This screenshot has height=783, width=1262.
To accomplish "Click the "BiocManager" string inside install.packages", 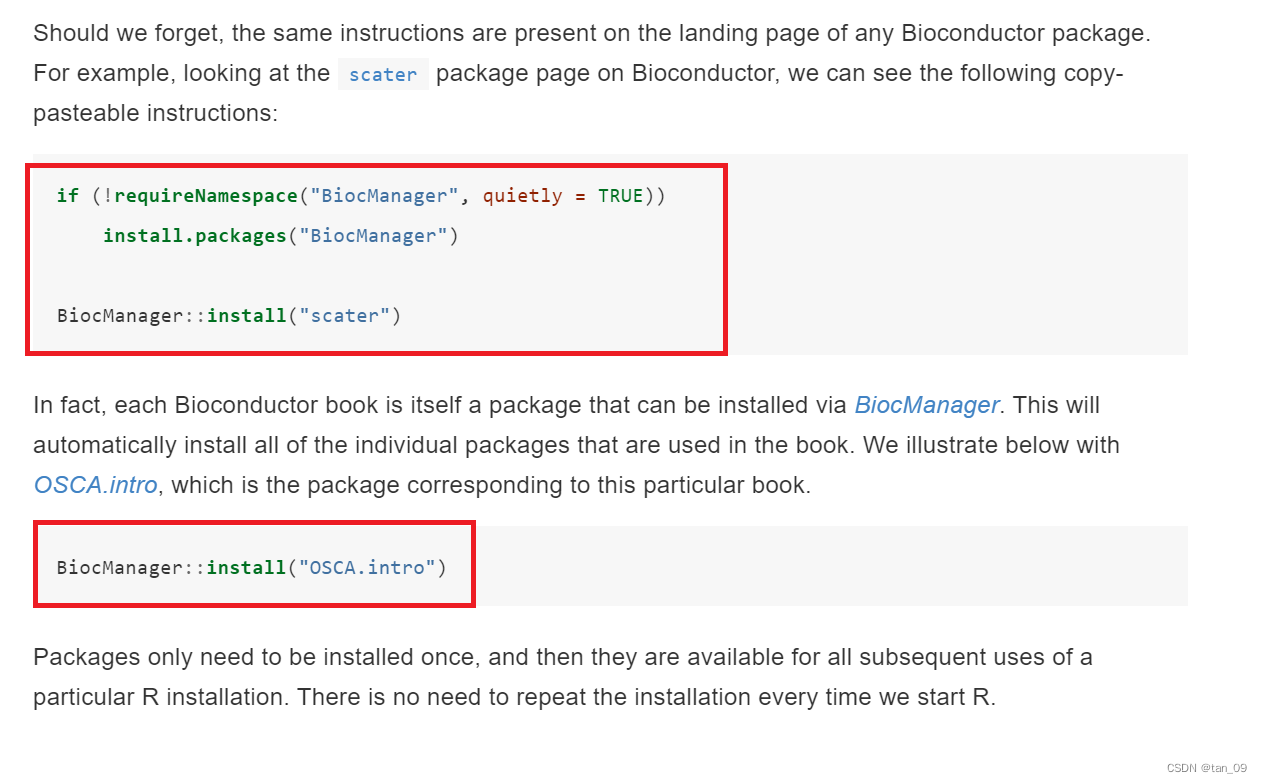I will click(373, 236).
